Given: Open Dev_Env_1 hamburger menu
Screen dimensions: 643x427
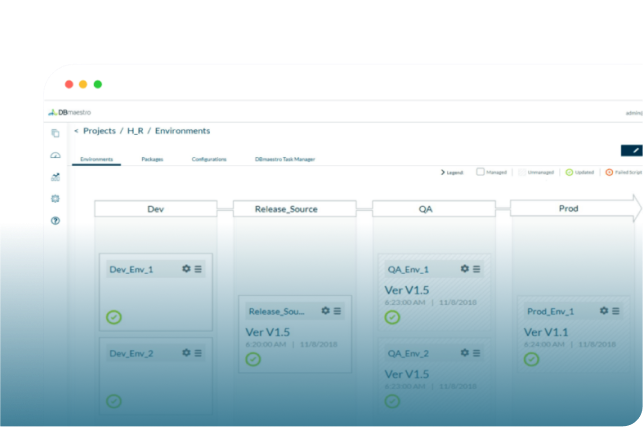Looking at the screenshot, I should click(x=198, y=269).
